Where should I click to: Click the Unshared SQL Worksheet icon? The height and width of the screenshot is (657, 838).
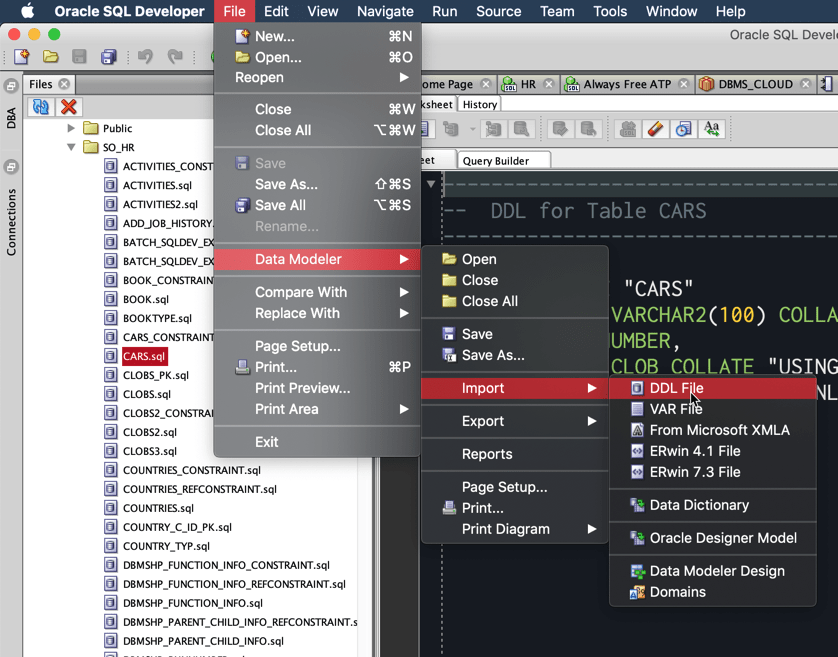pyautogui.click(x=627, y=129)
